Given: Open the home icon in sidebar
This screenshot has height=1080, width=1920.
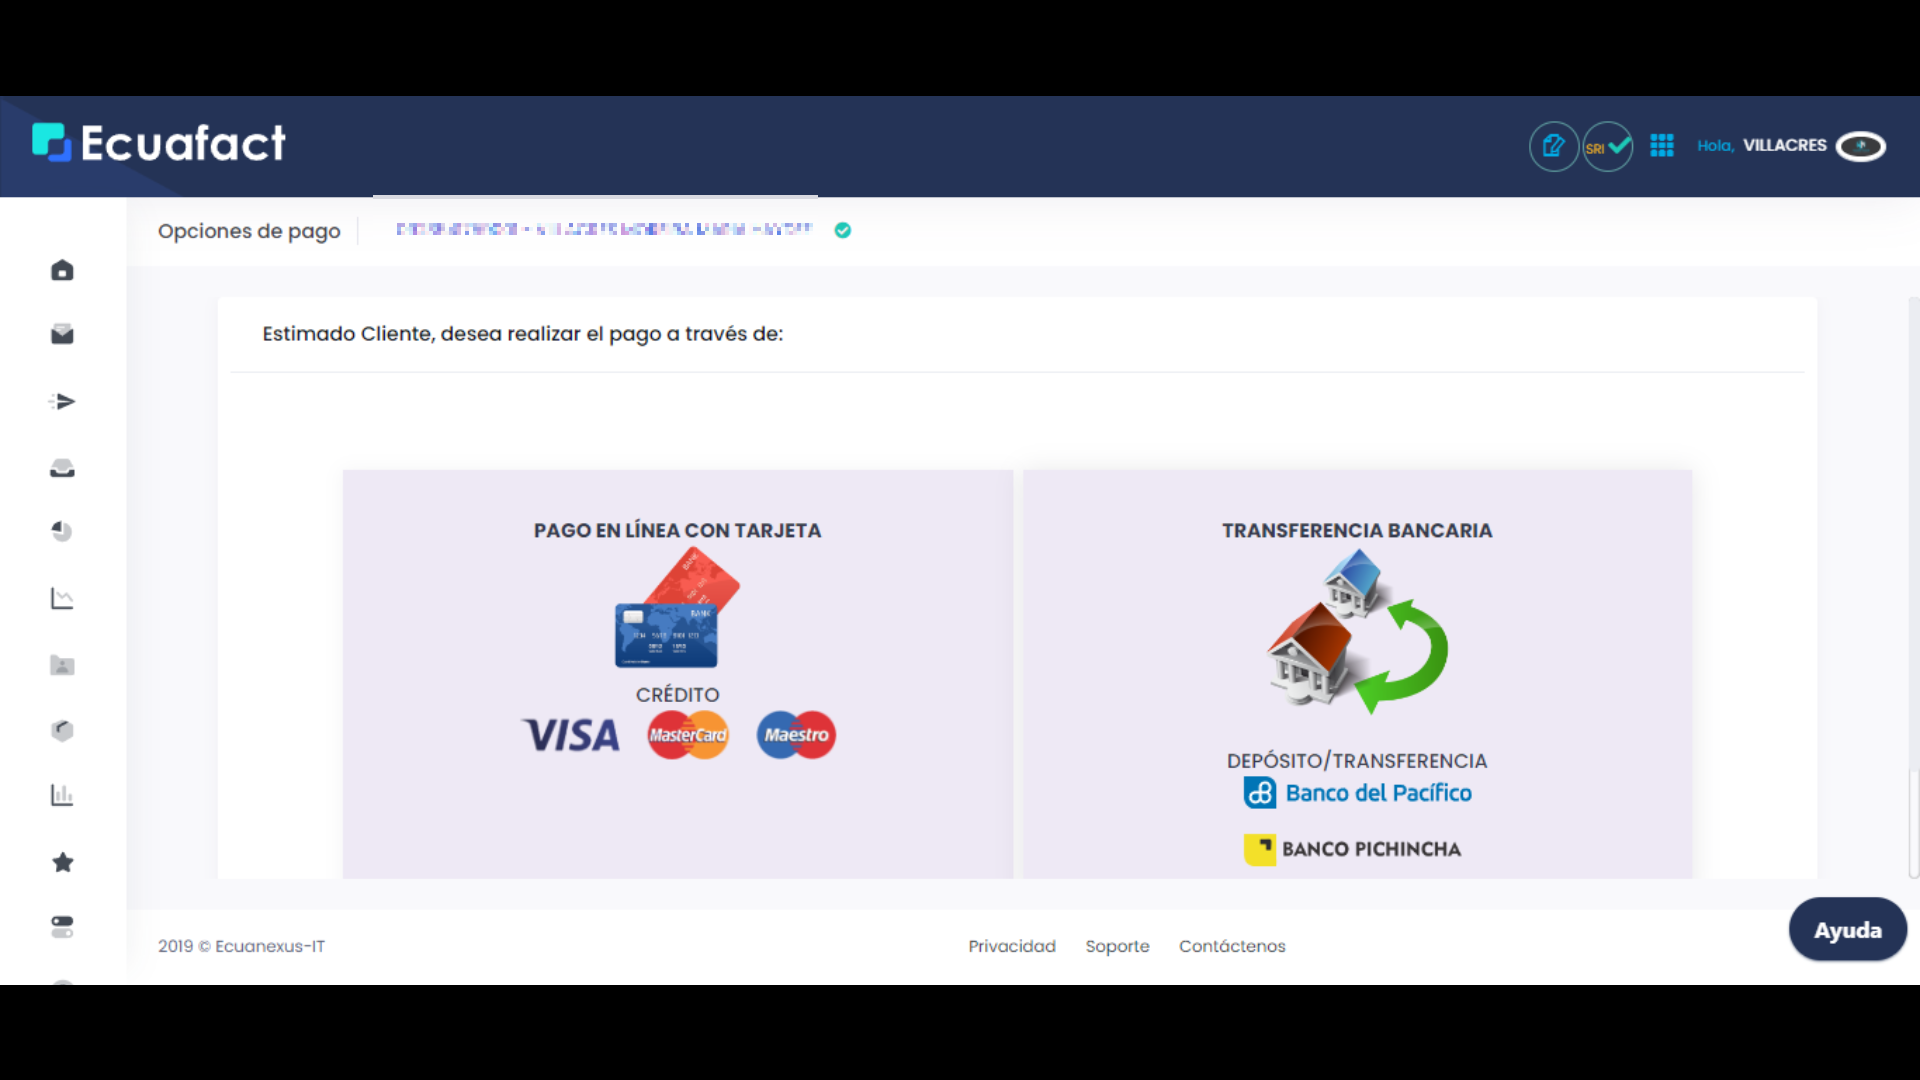Looking at the screenshot, I should click(62, 270).
